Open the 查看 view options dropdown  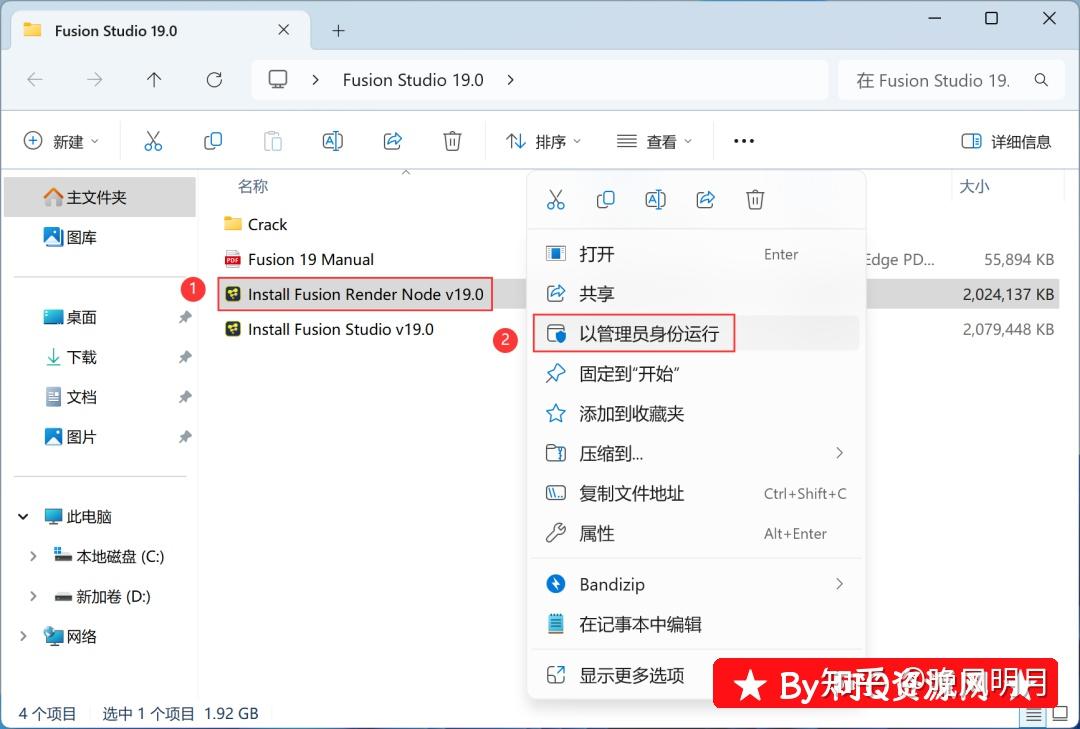point(654,140)
